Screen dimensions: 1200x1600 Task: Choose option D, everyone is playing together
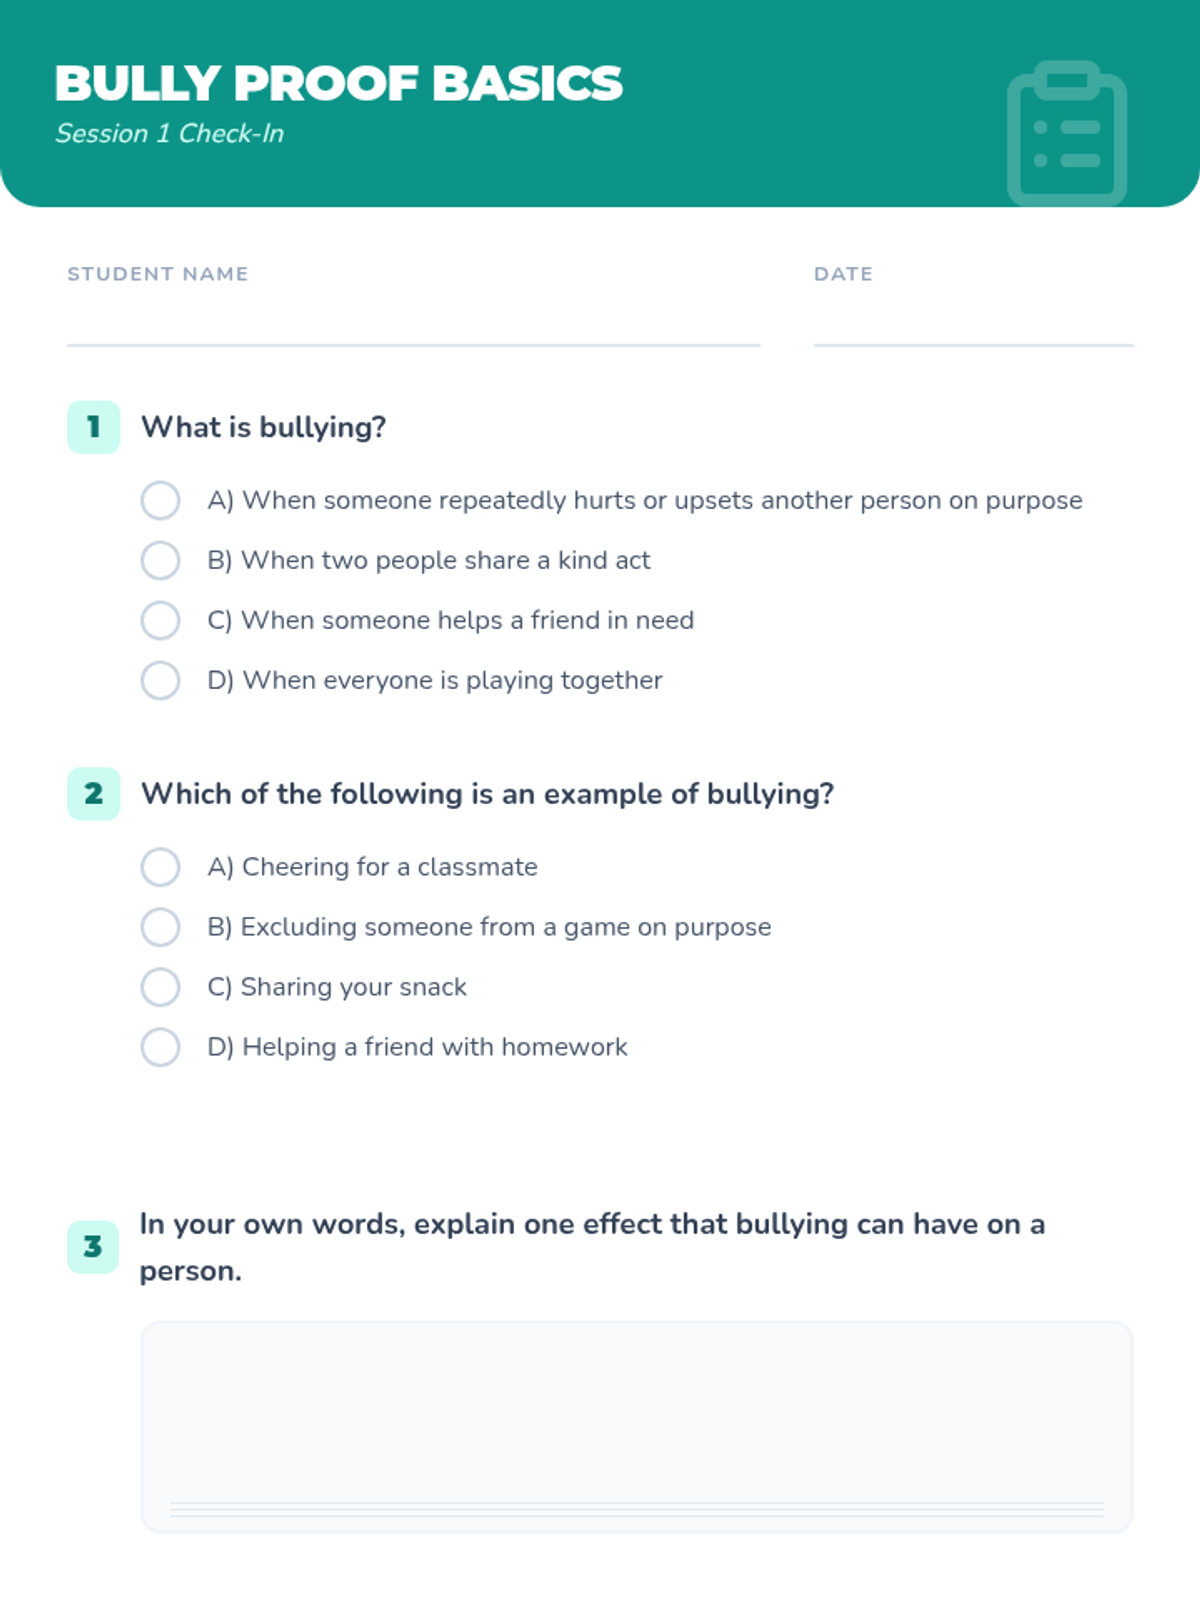click(x=160, y=680)
